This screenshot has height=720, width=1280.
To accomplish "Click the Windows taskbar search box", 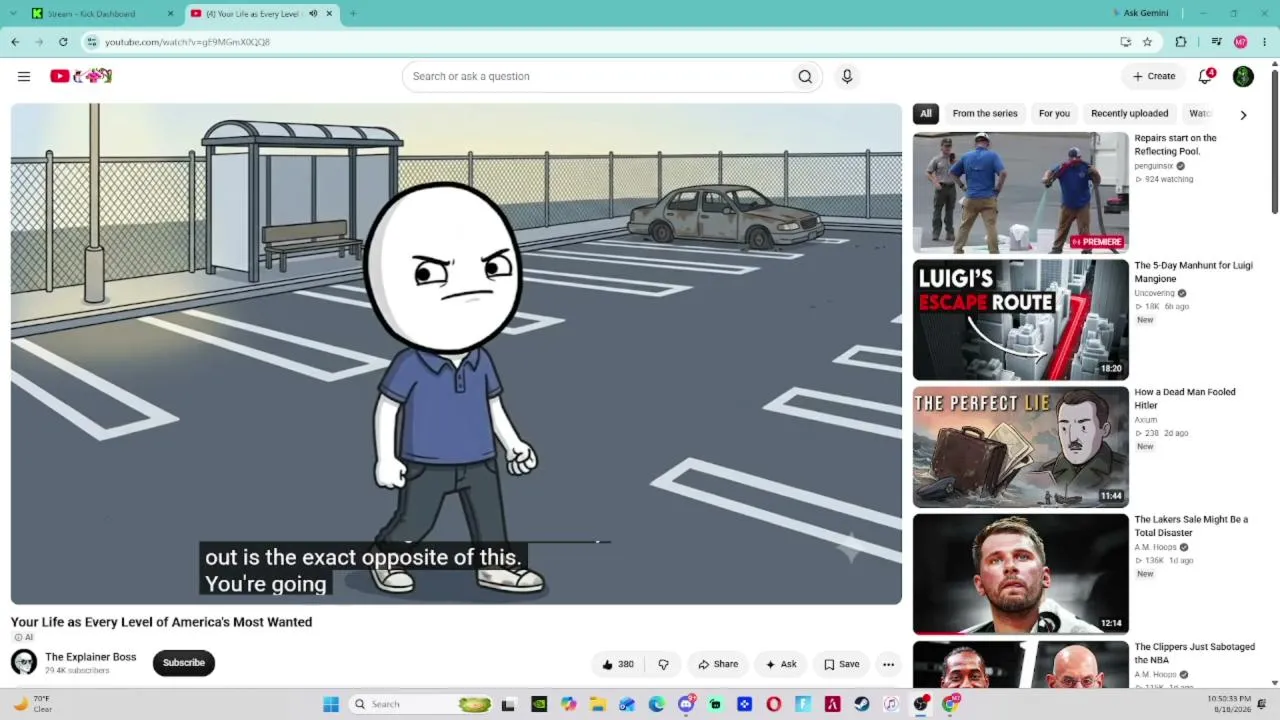I will coord(422,704).
